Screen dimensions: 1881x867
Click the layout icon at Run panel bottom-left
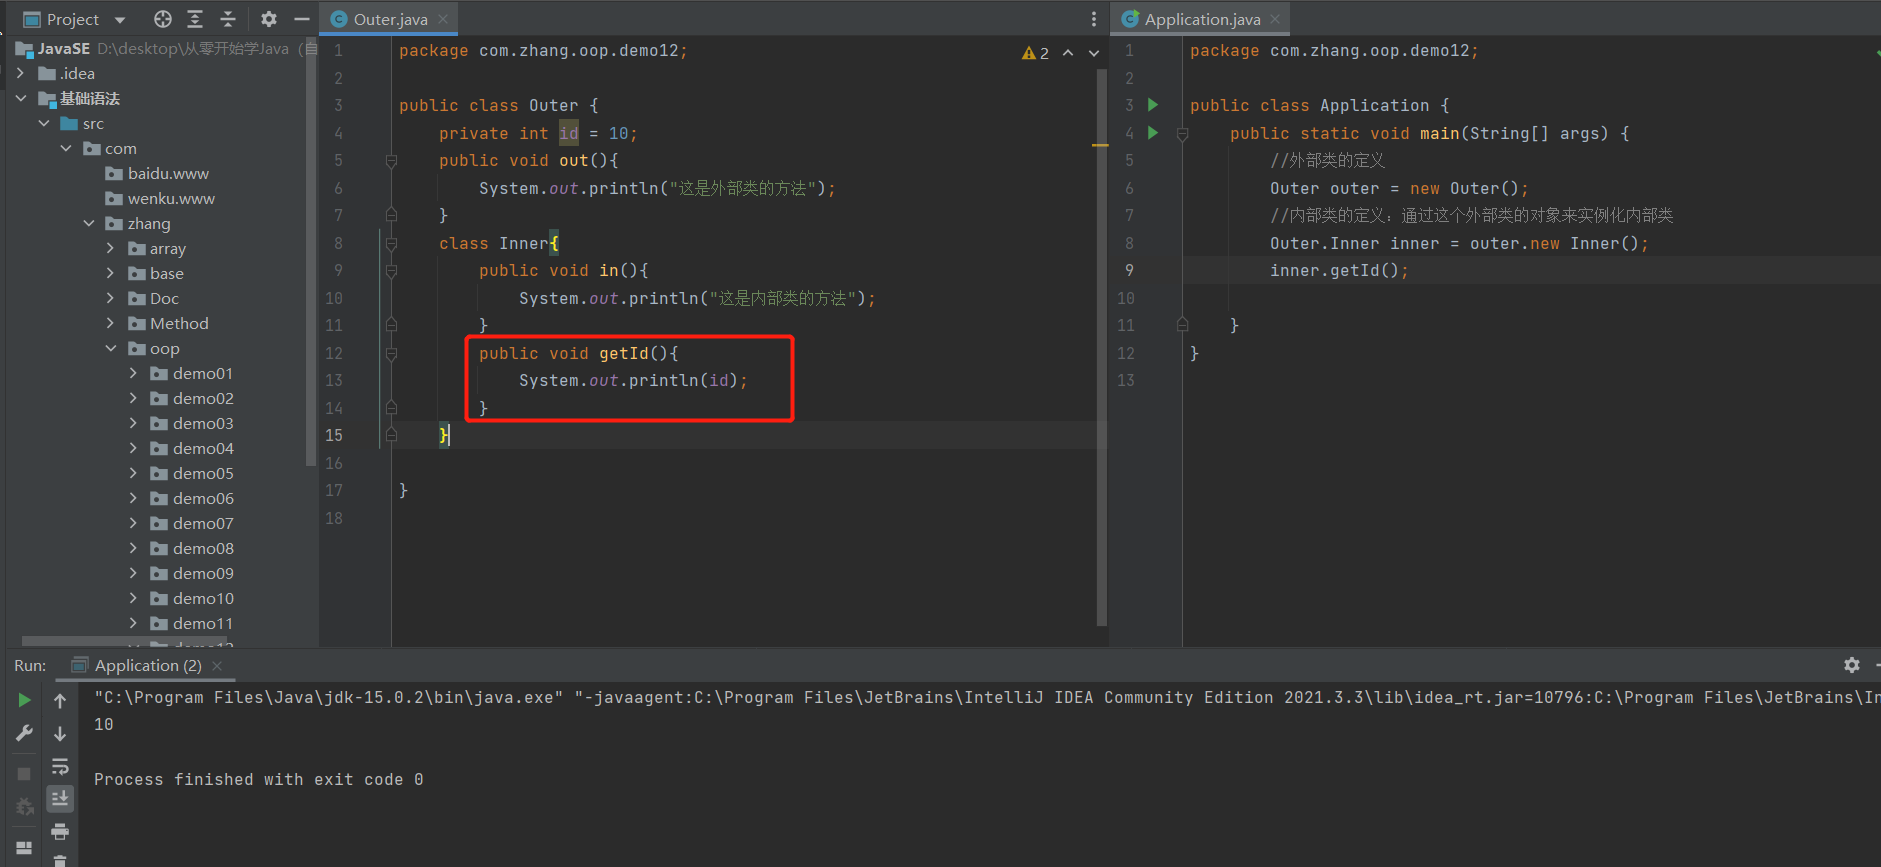(x=24, y=847)
